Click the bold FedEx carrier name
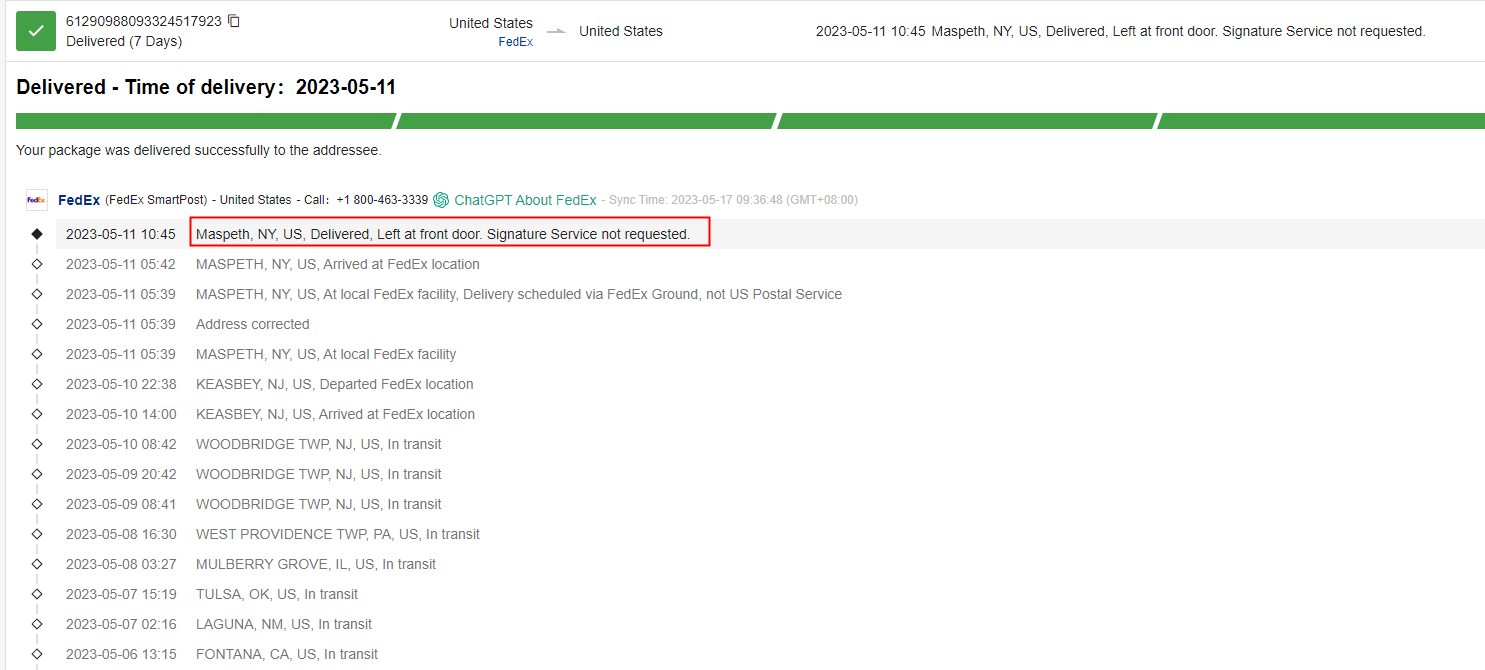This screenshot has width=1485, height=670. click(x=79, y=200)
